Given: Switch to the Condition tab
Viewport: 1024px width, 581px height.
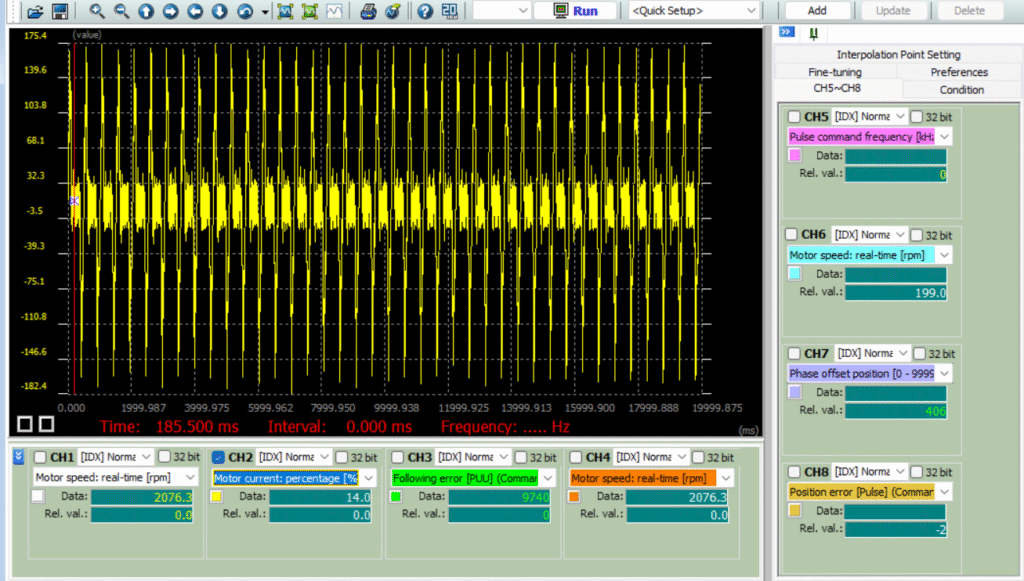Looking at the screenshot, I should click(x=960, y=89).
